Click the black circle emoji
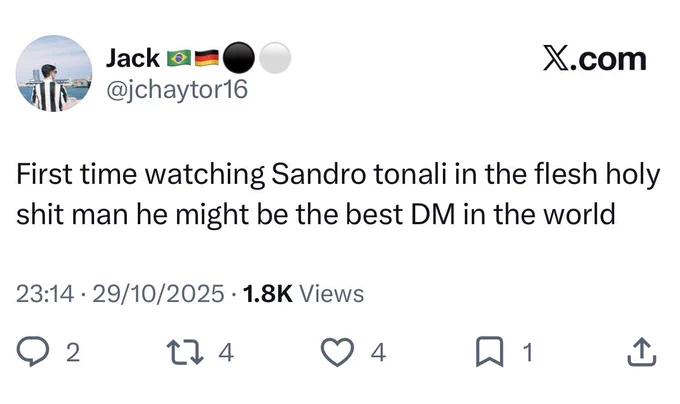The image size is (680, 404). coord(239,58)
